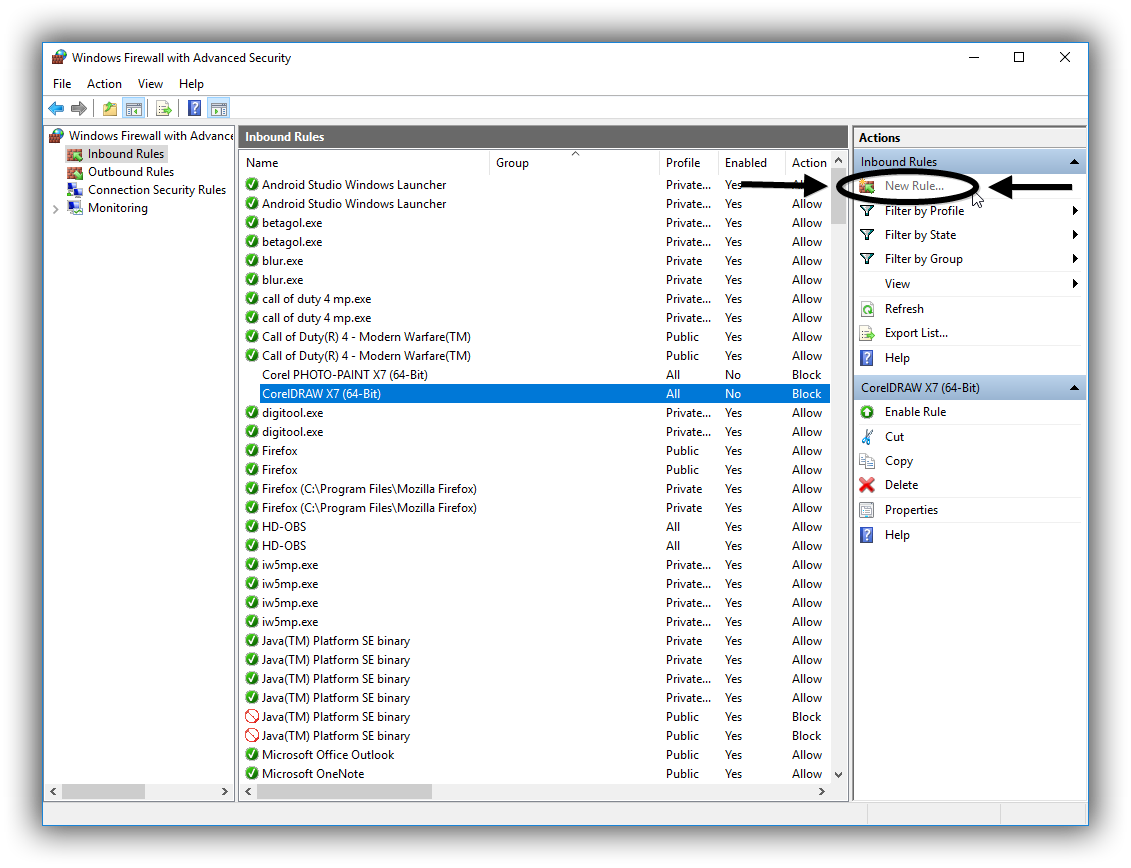Sort rules by the Group column header
Image resolution: width=1131 pixels, height=868 pixels.
tap(574, 163)
